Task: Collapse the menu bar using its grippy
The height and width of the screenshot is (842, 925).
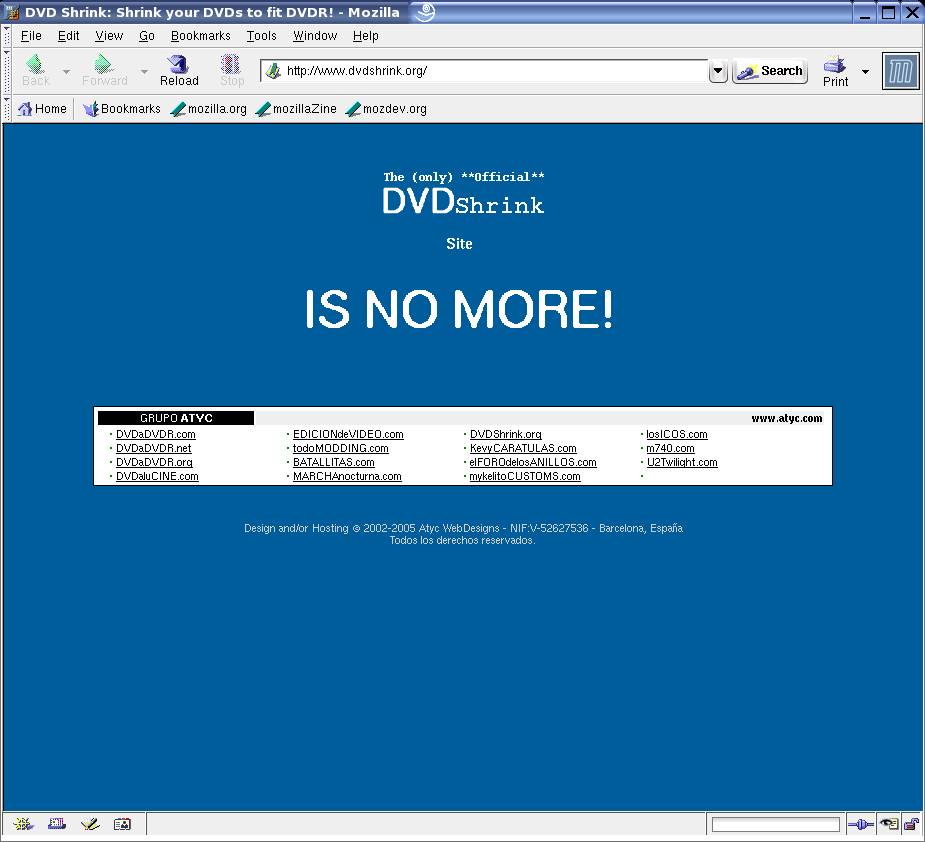Action: 7,36
